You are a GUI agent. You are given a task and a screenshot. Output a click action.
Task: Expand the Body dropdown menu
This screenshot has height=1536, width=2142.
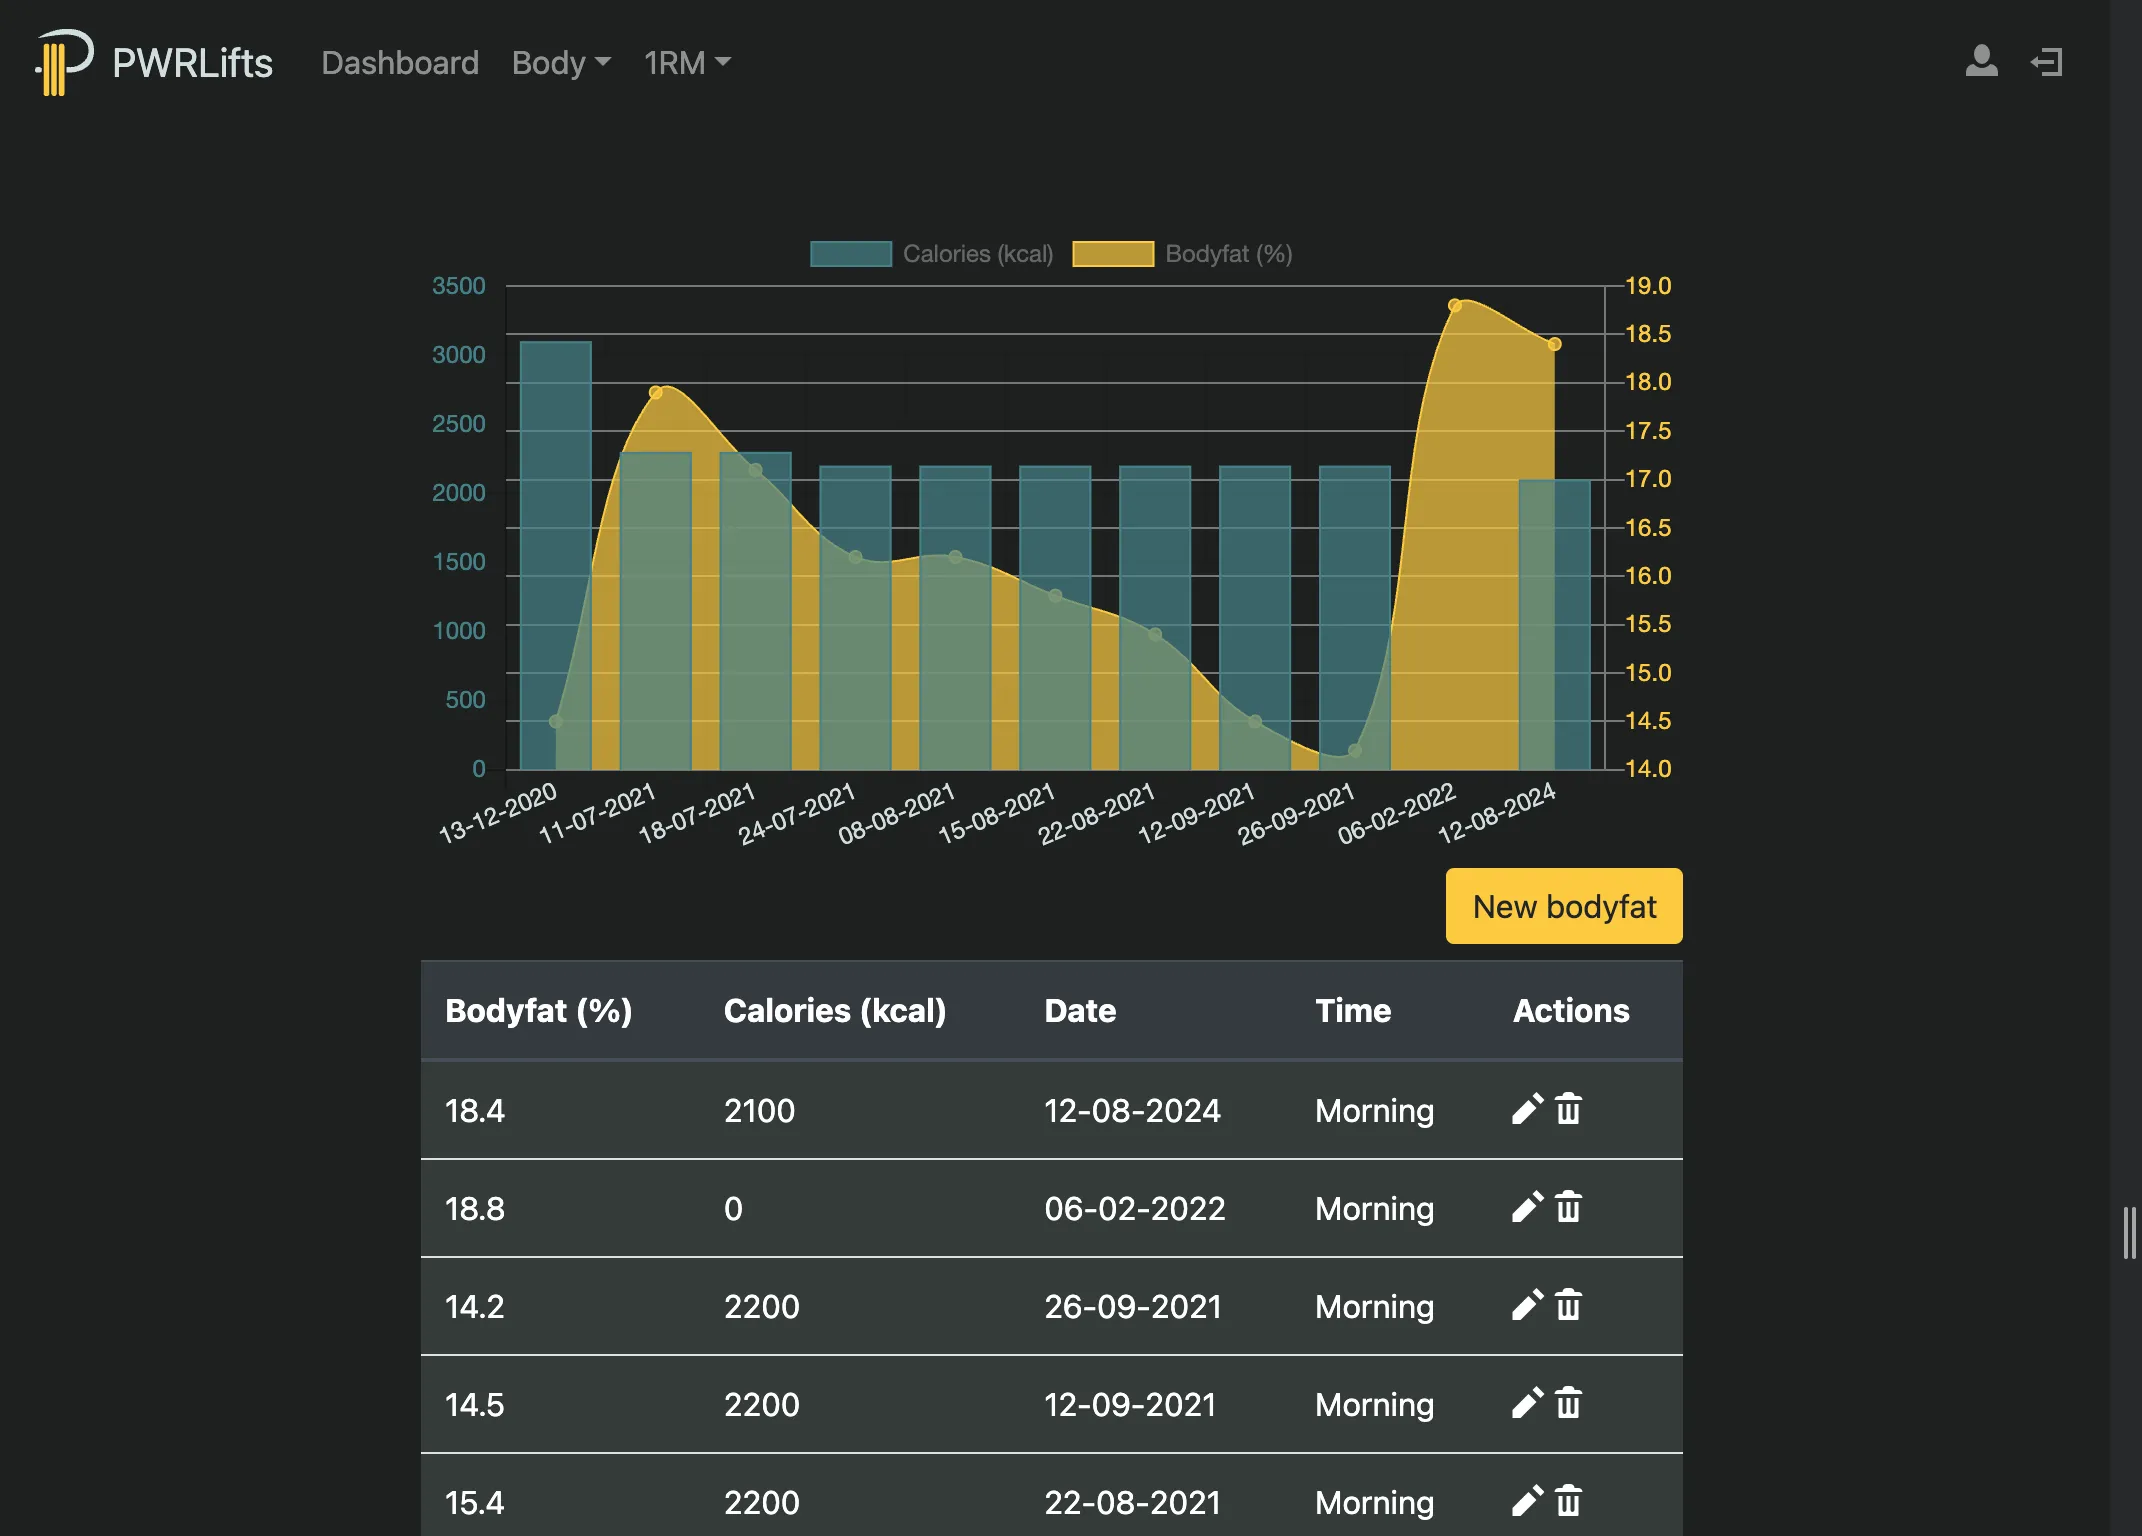click(561, 63)
